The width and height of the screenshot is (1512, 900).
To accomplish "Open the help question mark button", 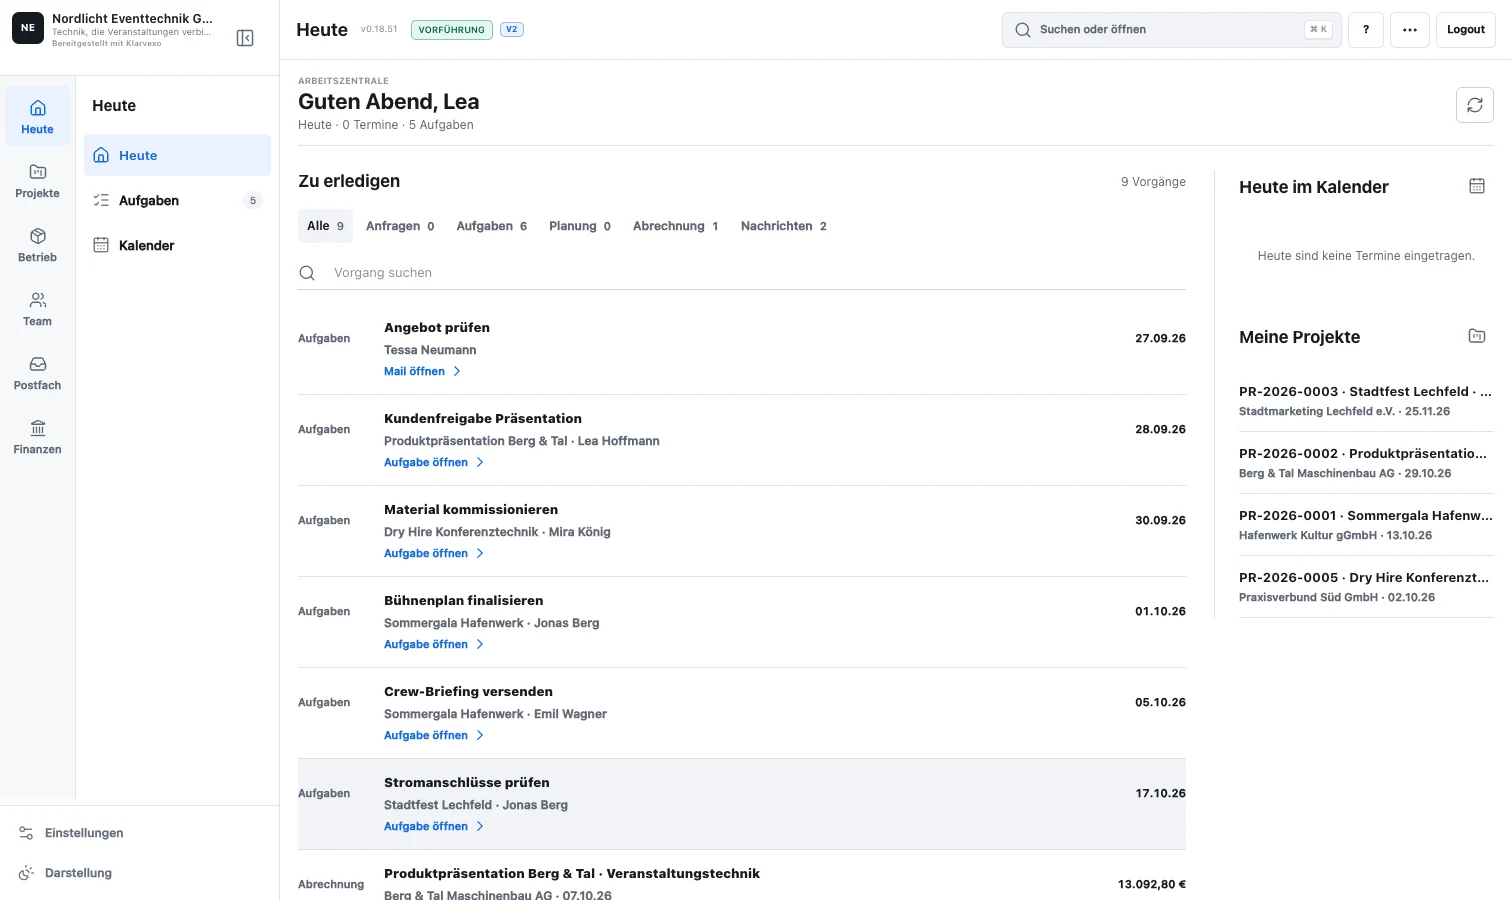I will tap(1365, 30).
